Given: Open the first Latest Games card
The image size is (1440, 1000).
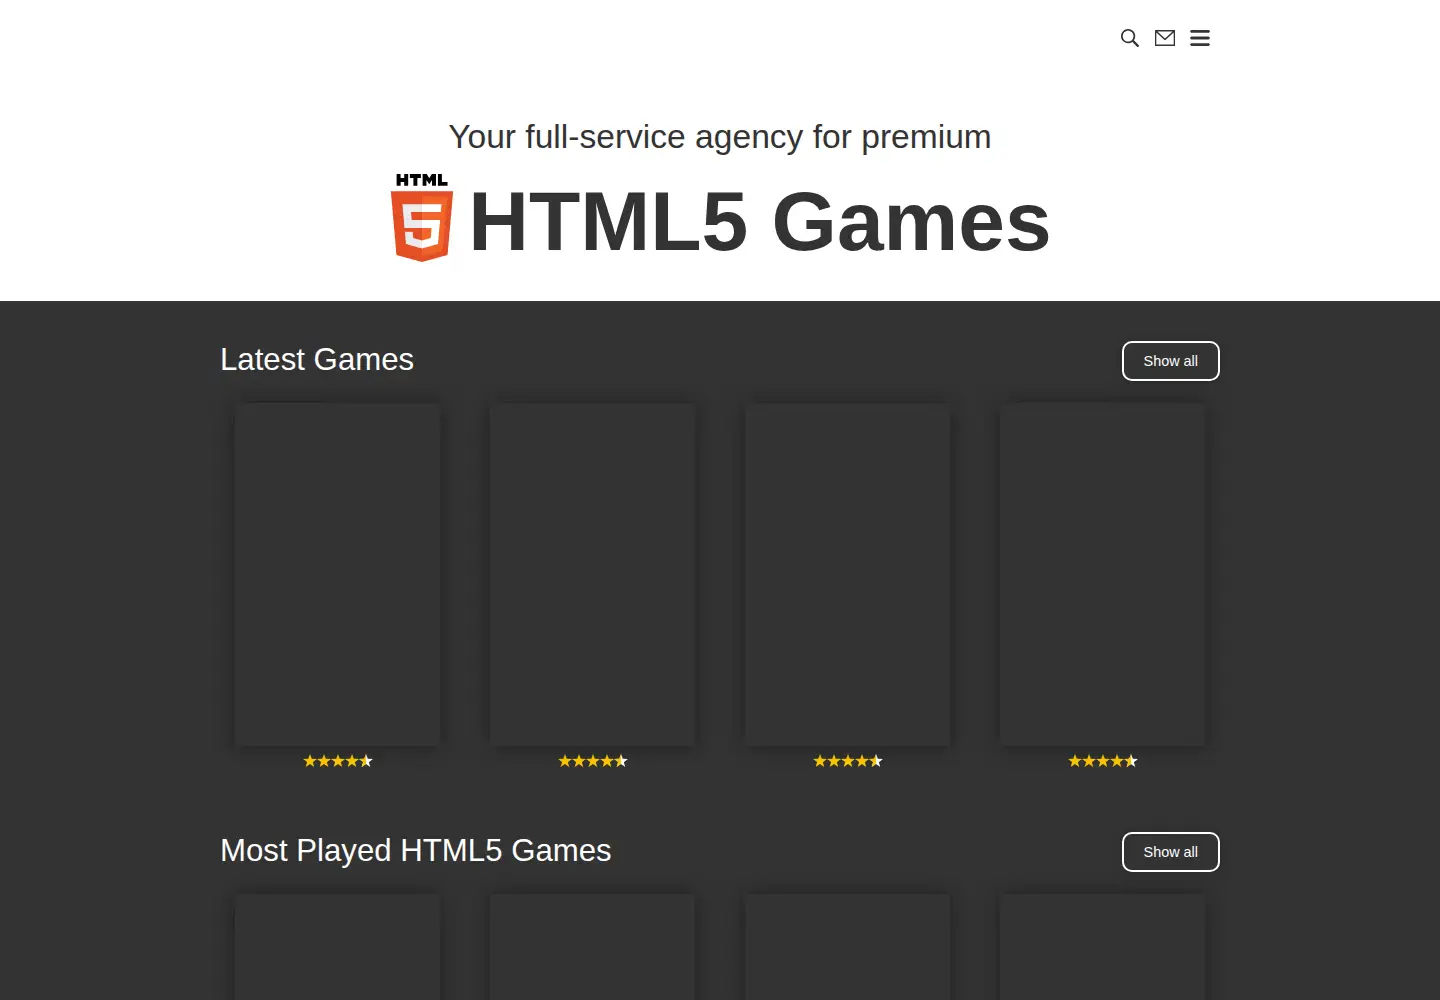Looking at the screenshot, I should [x=337, y=574].
